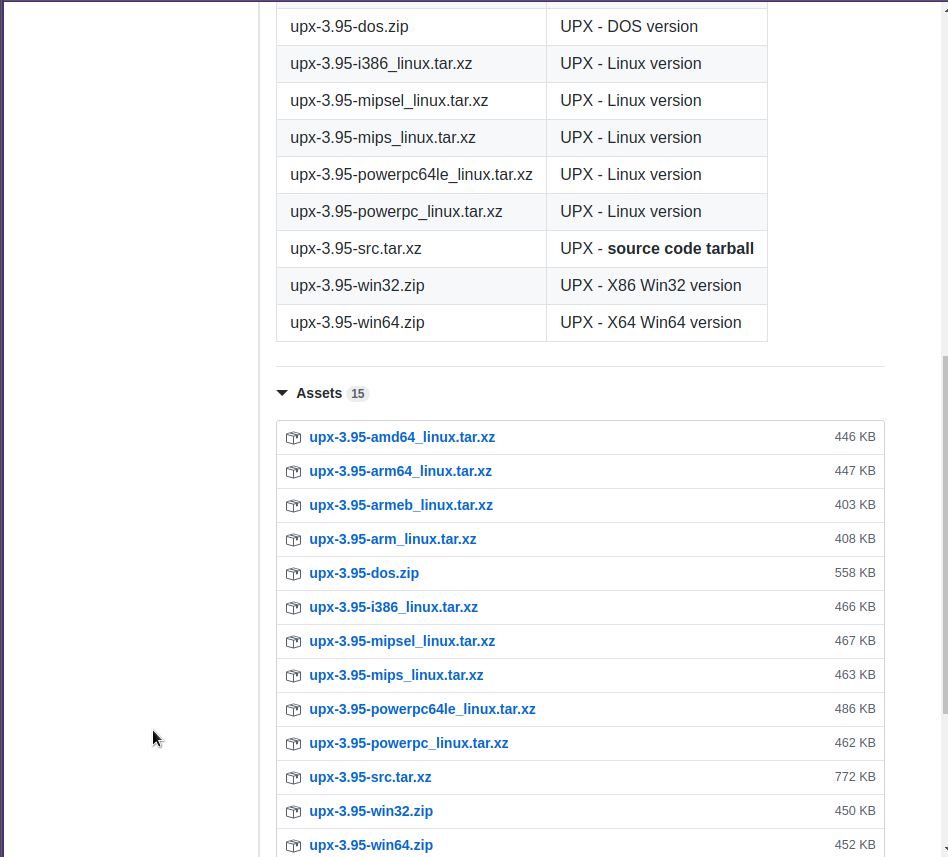Click package icon beside upx-3.95-powerpc64le_linux.tar.xz
The image size is (948, 857).
coord(293,709)
